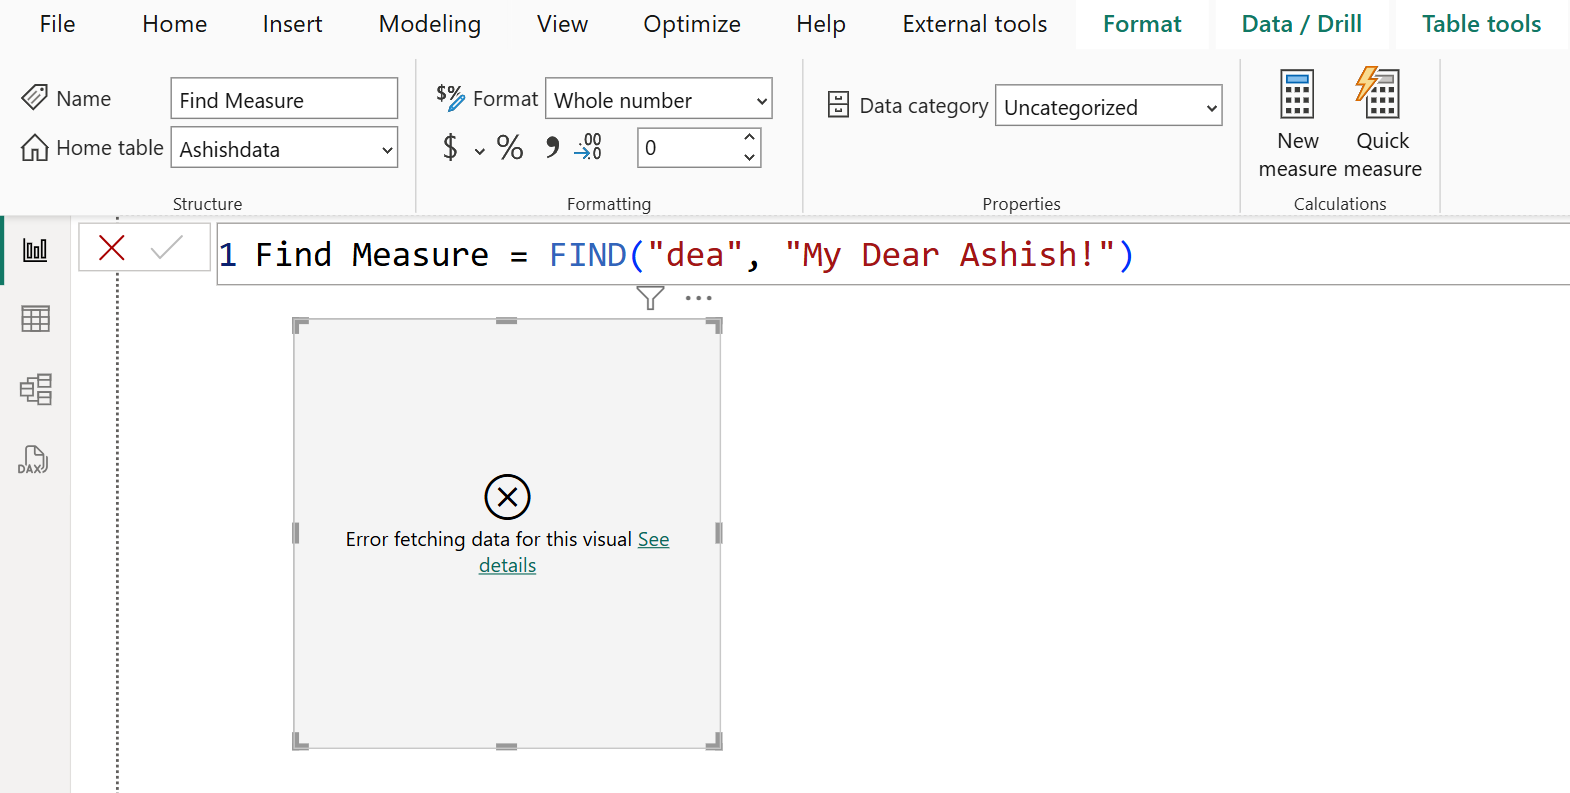The image size is (1570, 793).
Task: Open visual's More options ellipsis
Action: (698, 298)
